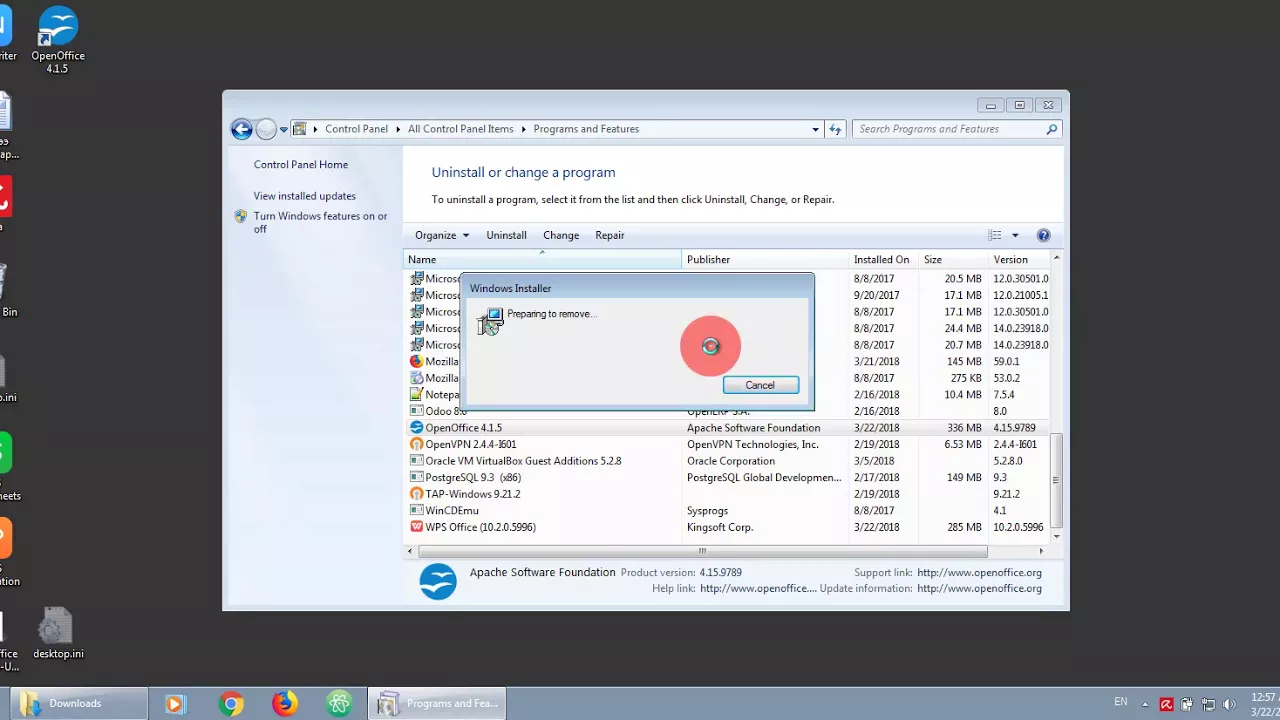
Task: Launch the media player taskbar icon
Action: click(175, 704)
